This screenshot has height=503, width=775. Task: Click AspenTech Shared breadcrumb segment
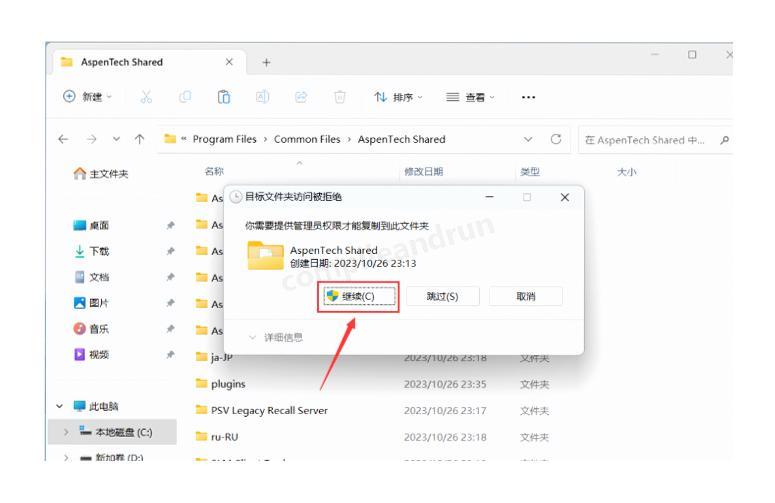click(401, 139)
